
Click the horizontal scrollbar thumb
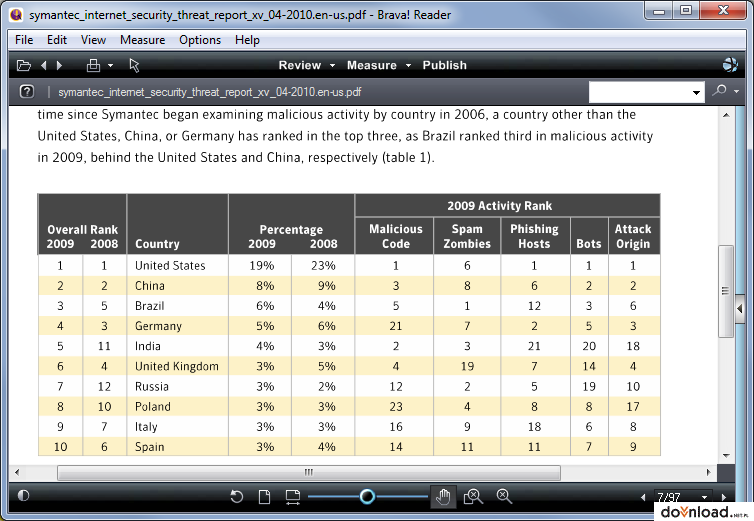click(x=309, y=473)
